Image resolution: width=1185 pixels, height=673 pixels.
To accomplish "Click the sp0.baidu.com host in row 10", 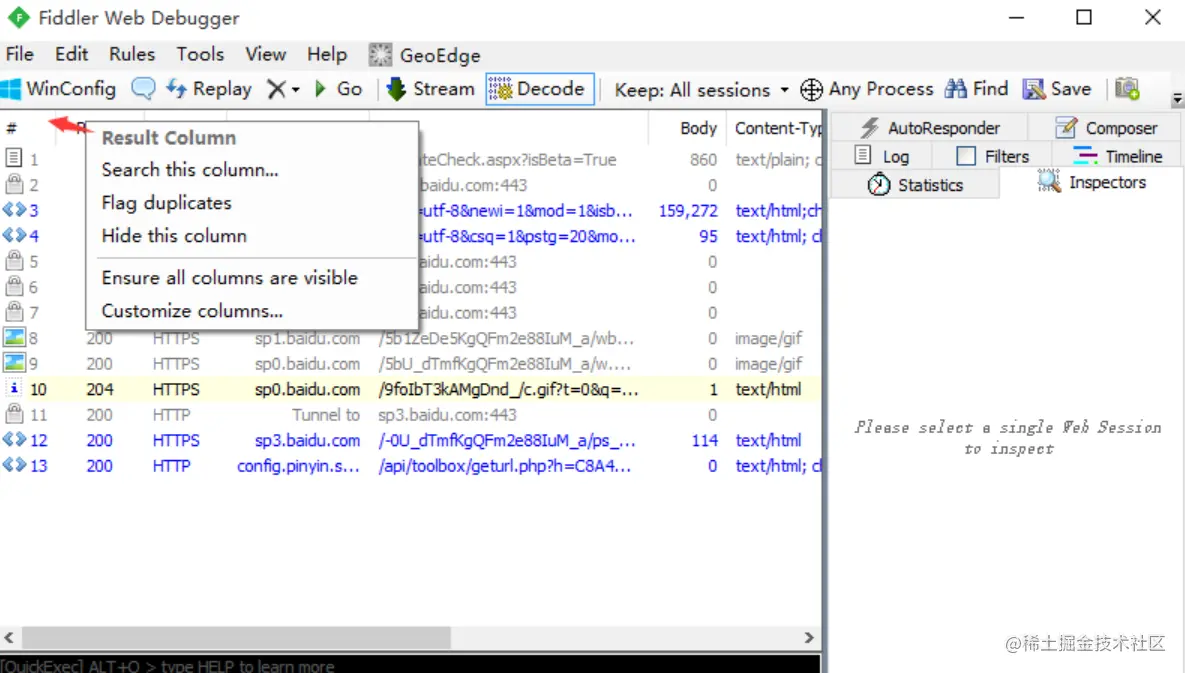I will pyautogui.click(x=307, y=390).
